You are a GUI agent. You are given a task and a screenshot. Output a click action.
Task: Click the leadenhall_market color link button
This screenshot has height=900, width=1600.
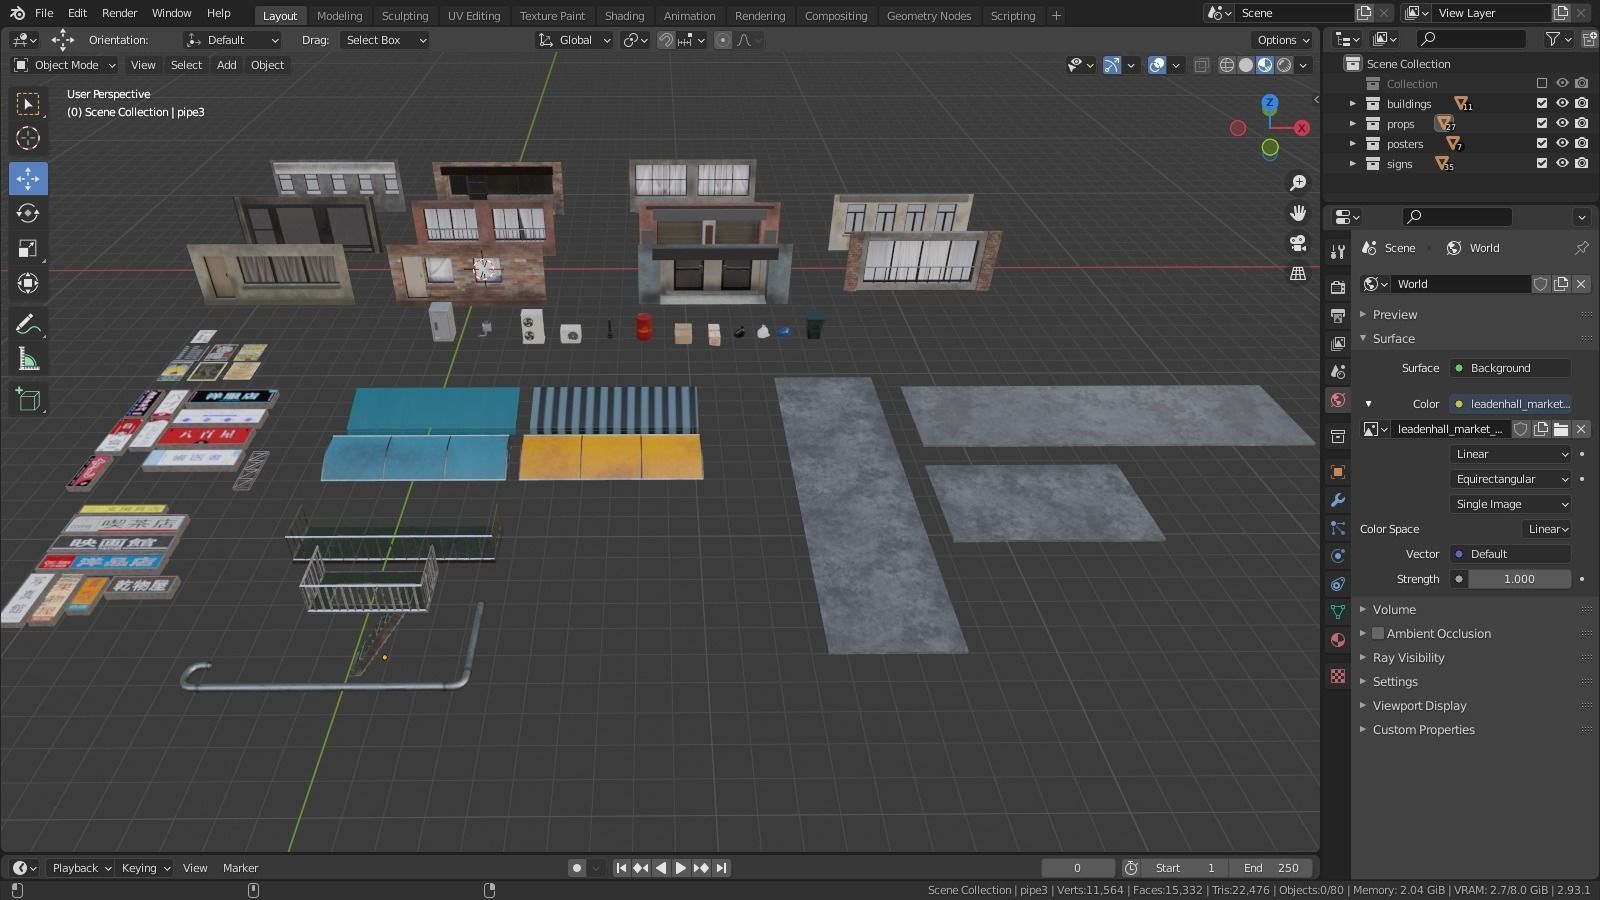point(1510,404)
